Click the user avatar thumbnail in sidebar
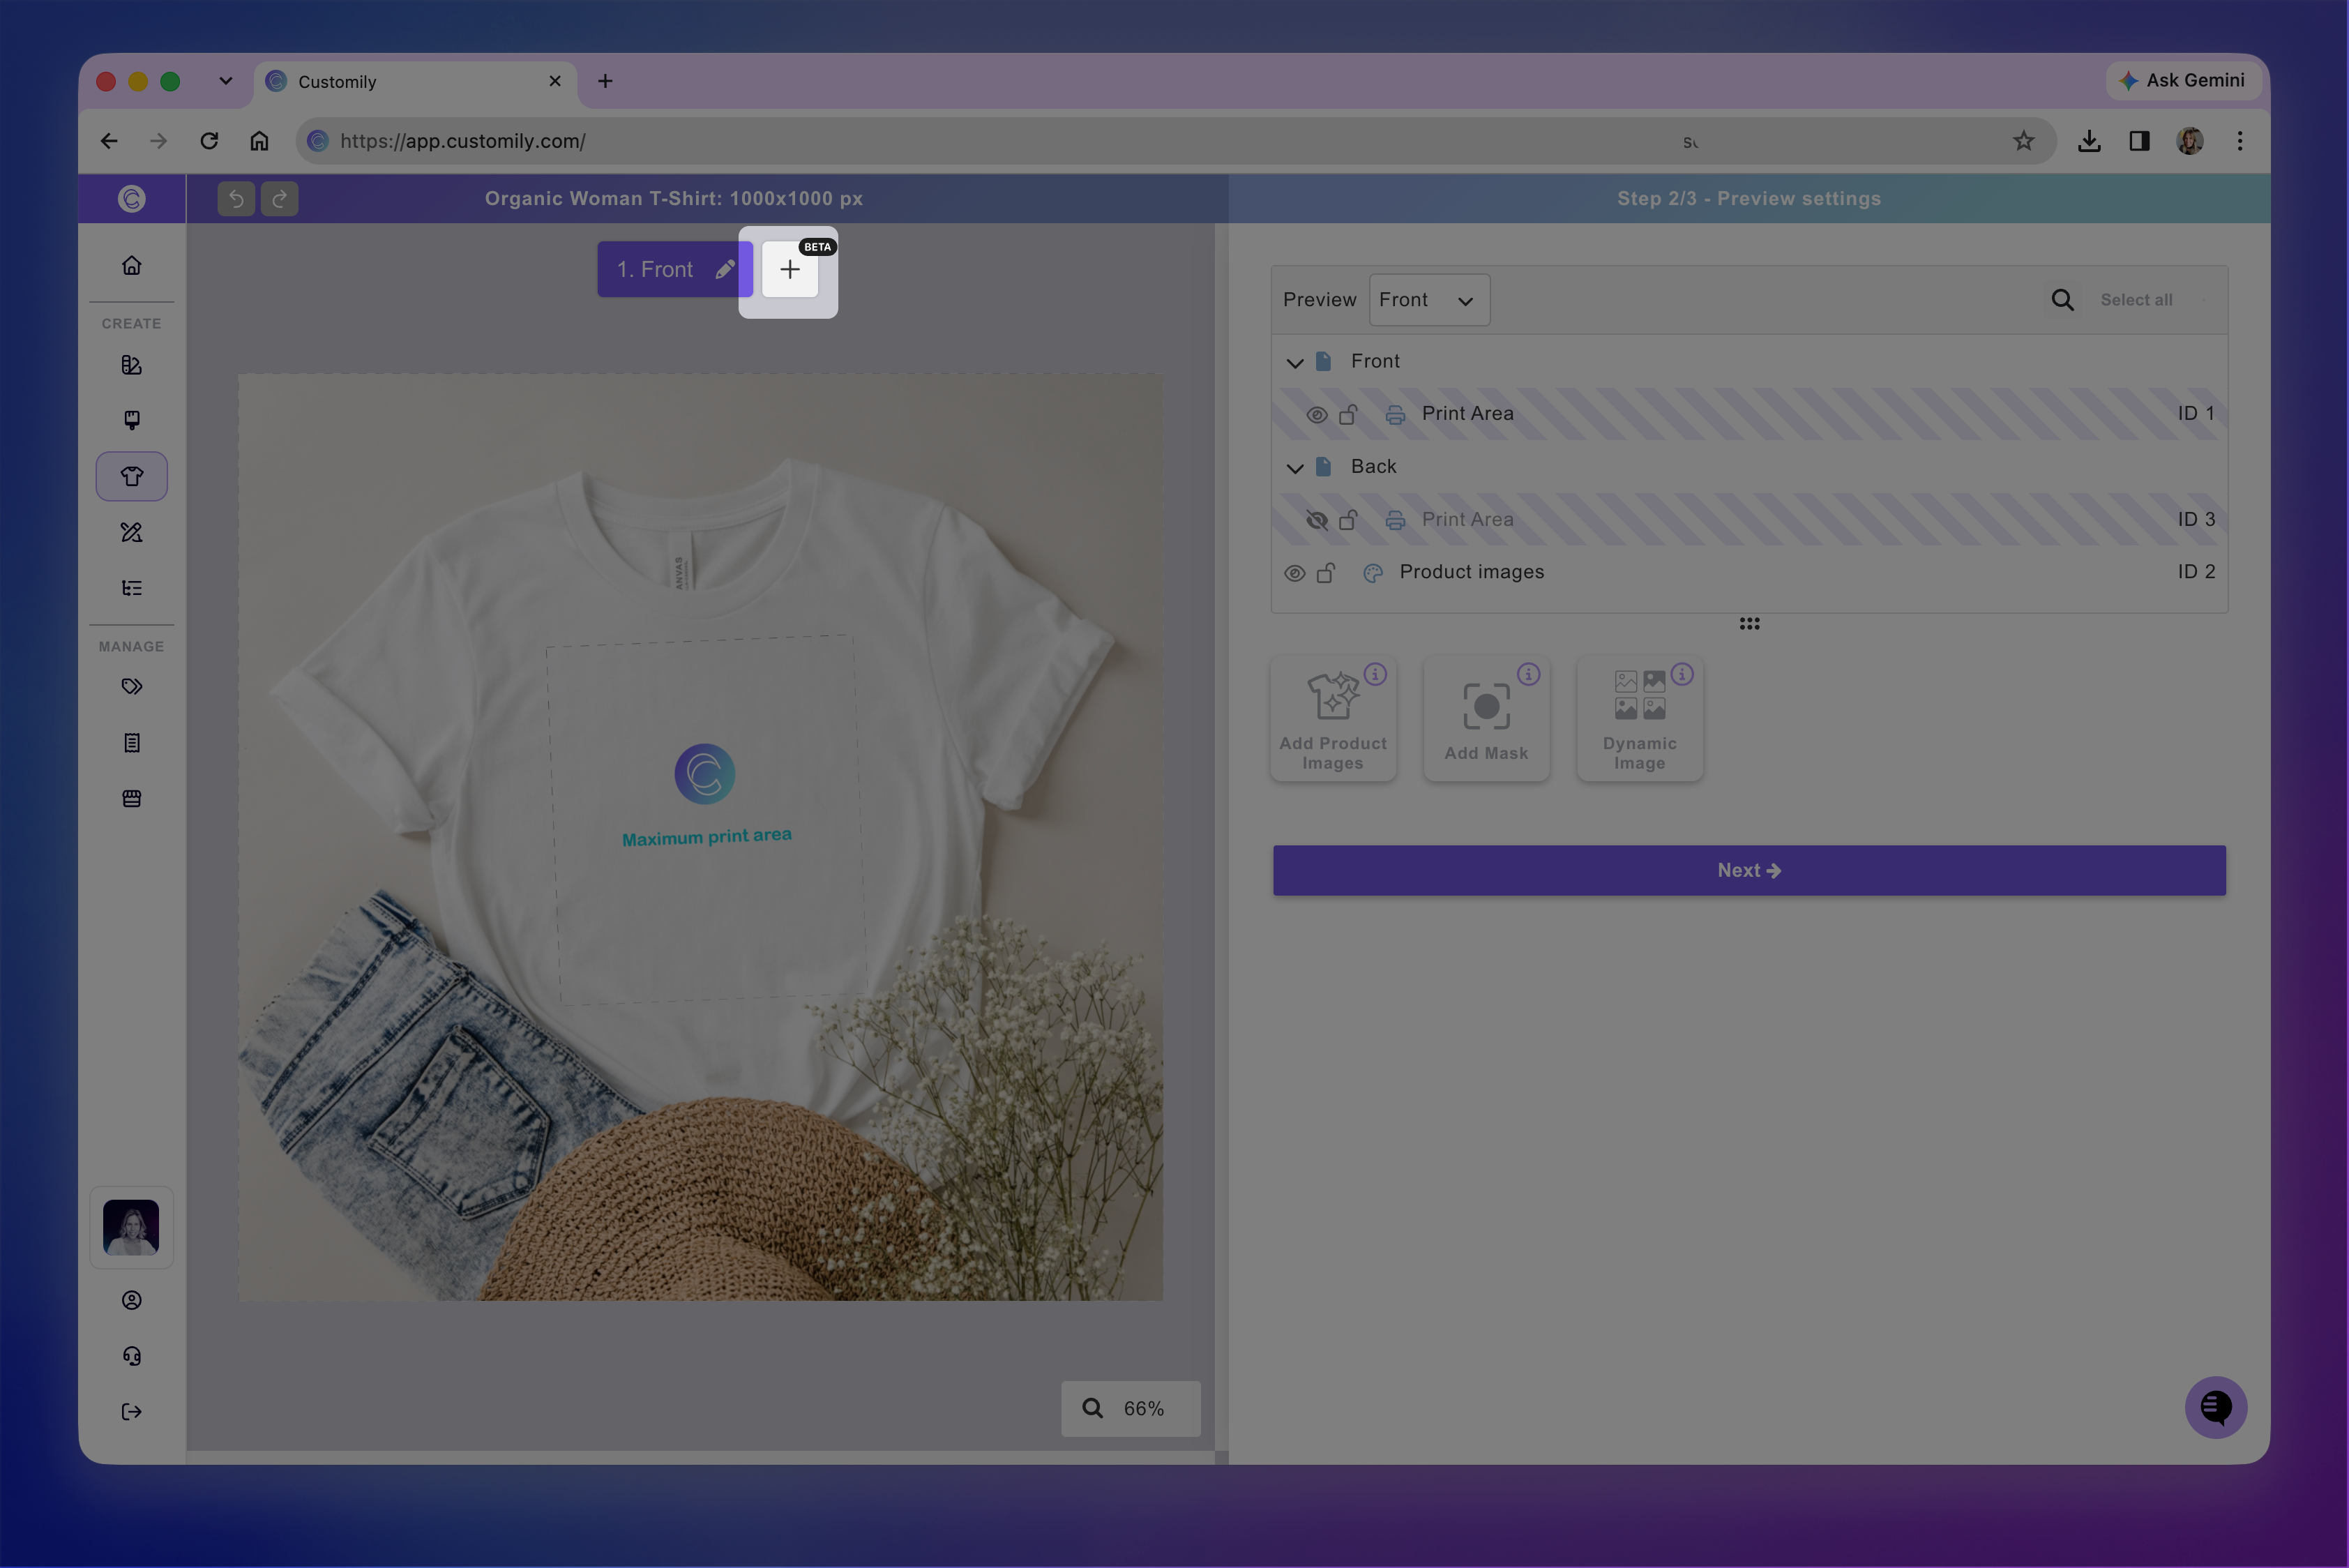The image size is (2349, 1568). pos(131,1227)
